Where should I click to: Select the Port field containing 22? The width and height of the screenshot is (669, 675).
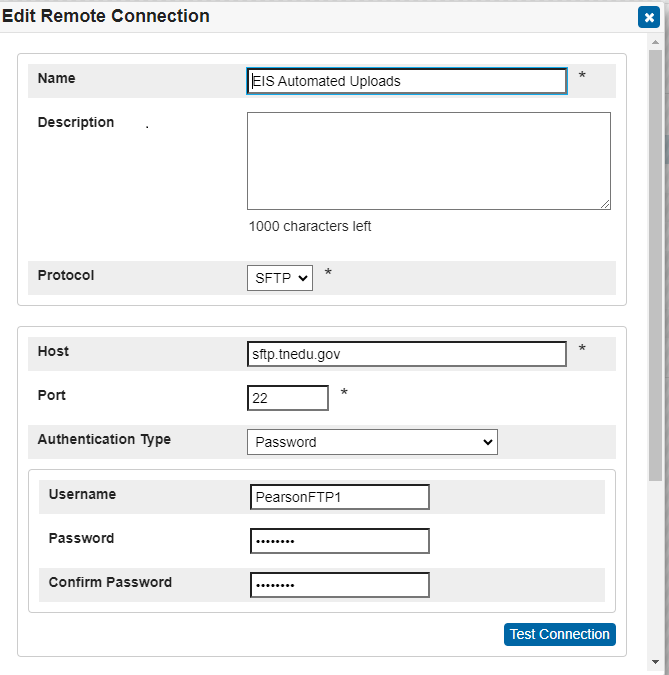tap(287, 398)
